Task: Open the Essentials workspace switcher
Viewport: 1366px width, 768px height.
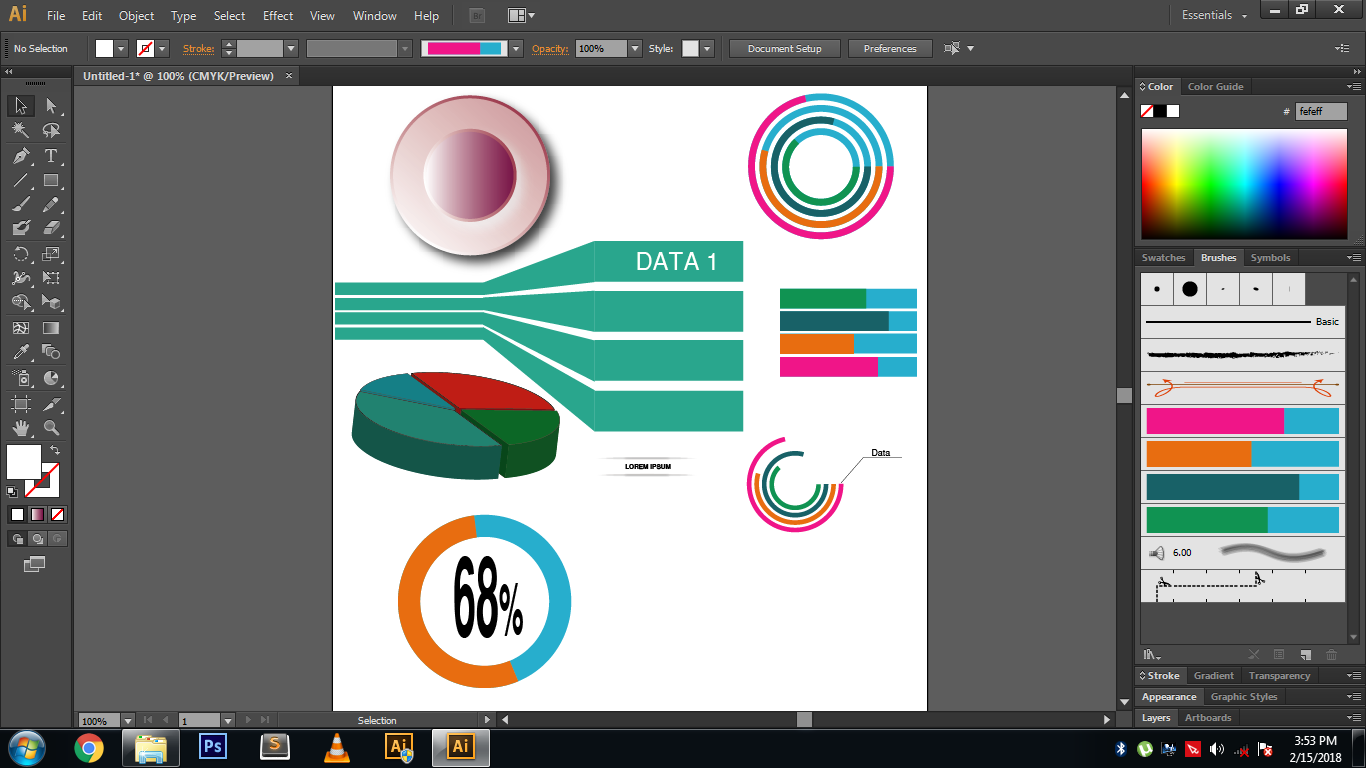Action: pos(1214,15)
